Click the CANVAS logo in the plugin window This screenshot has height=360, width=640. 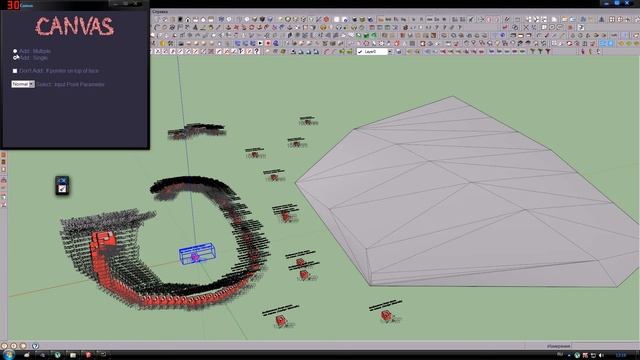click(74, 27)
